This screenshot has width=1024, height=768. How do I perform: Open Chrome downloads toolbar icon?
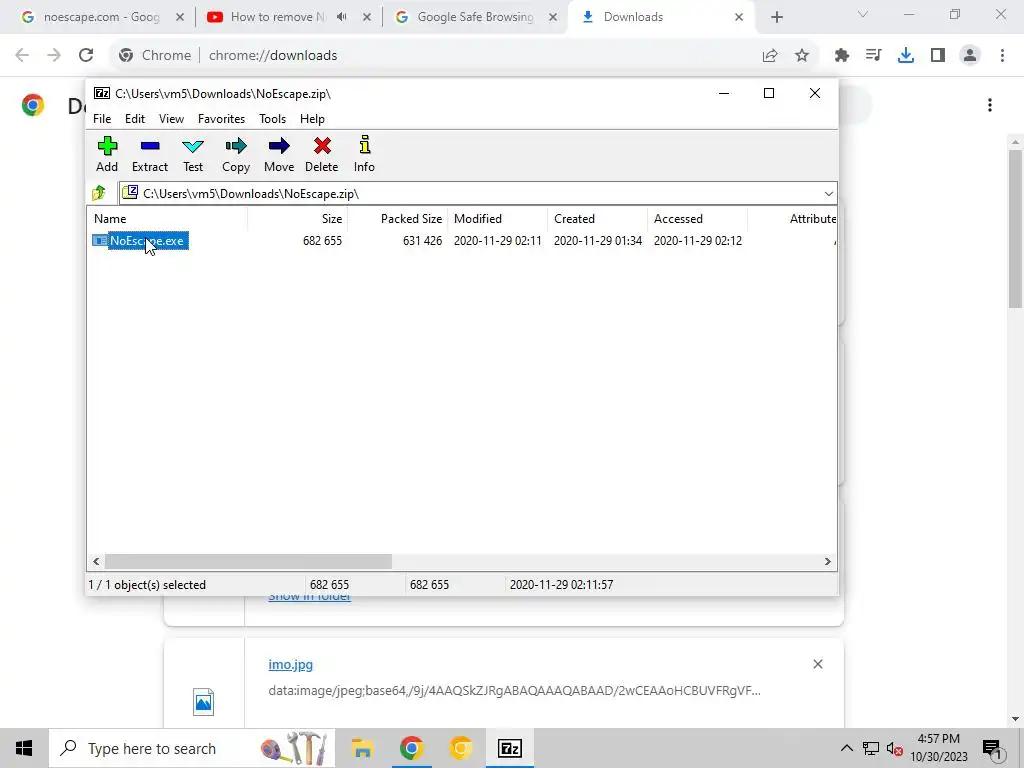[906, 56]
